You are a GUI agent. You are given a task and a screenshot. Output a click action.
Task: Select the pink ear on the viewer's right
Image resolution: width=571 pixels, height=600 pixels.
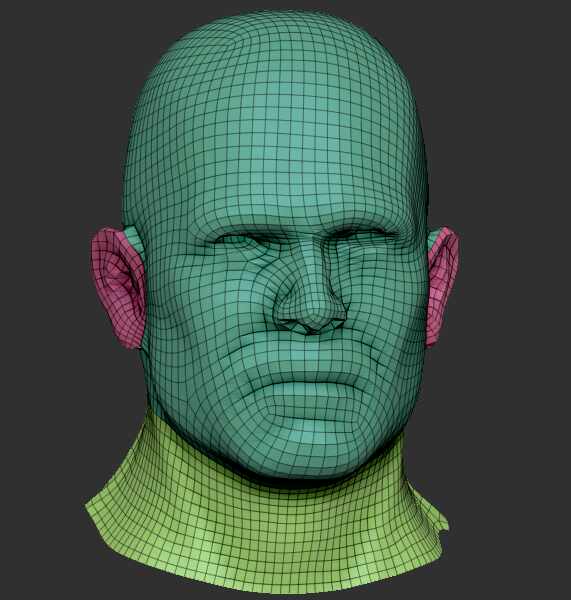(443, 286)
